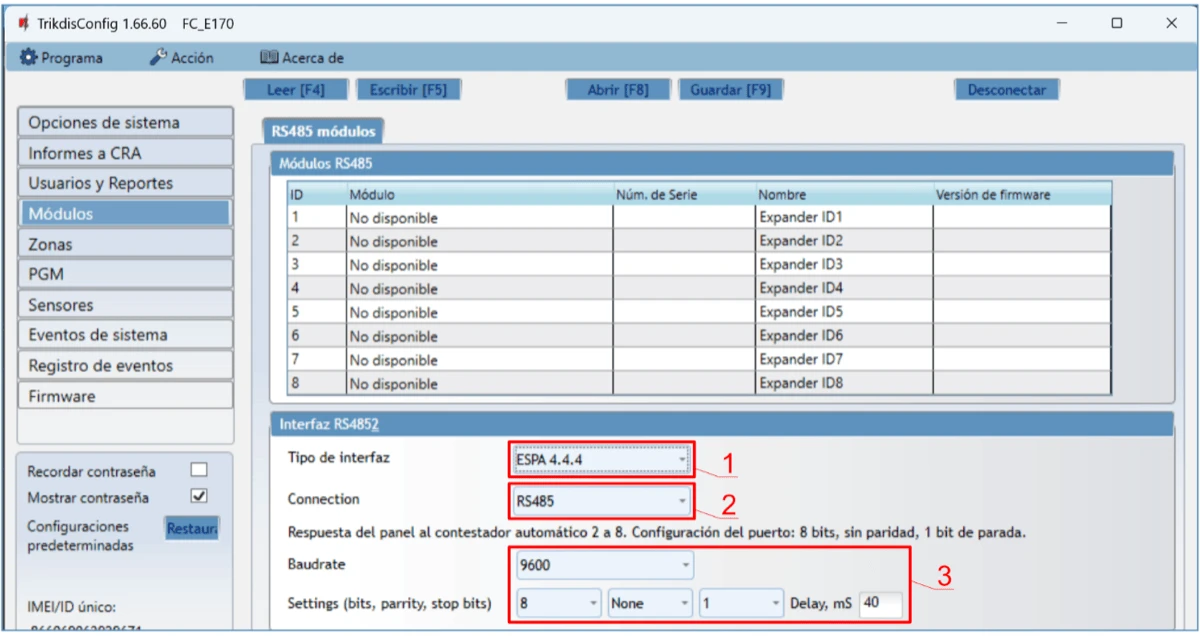Expand the Tipo de interfaz dropdown

[x=601, y=459]
